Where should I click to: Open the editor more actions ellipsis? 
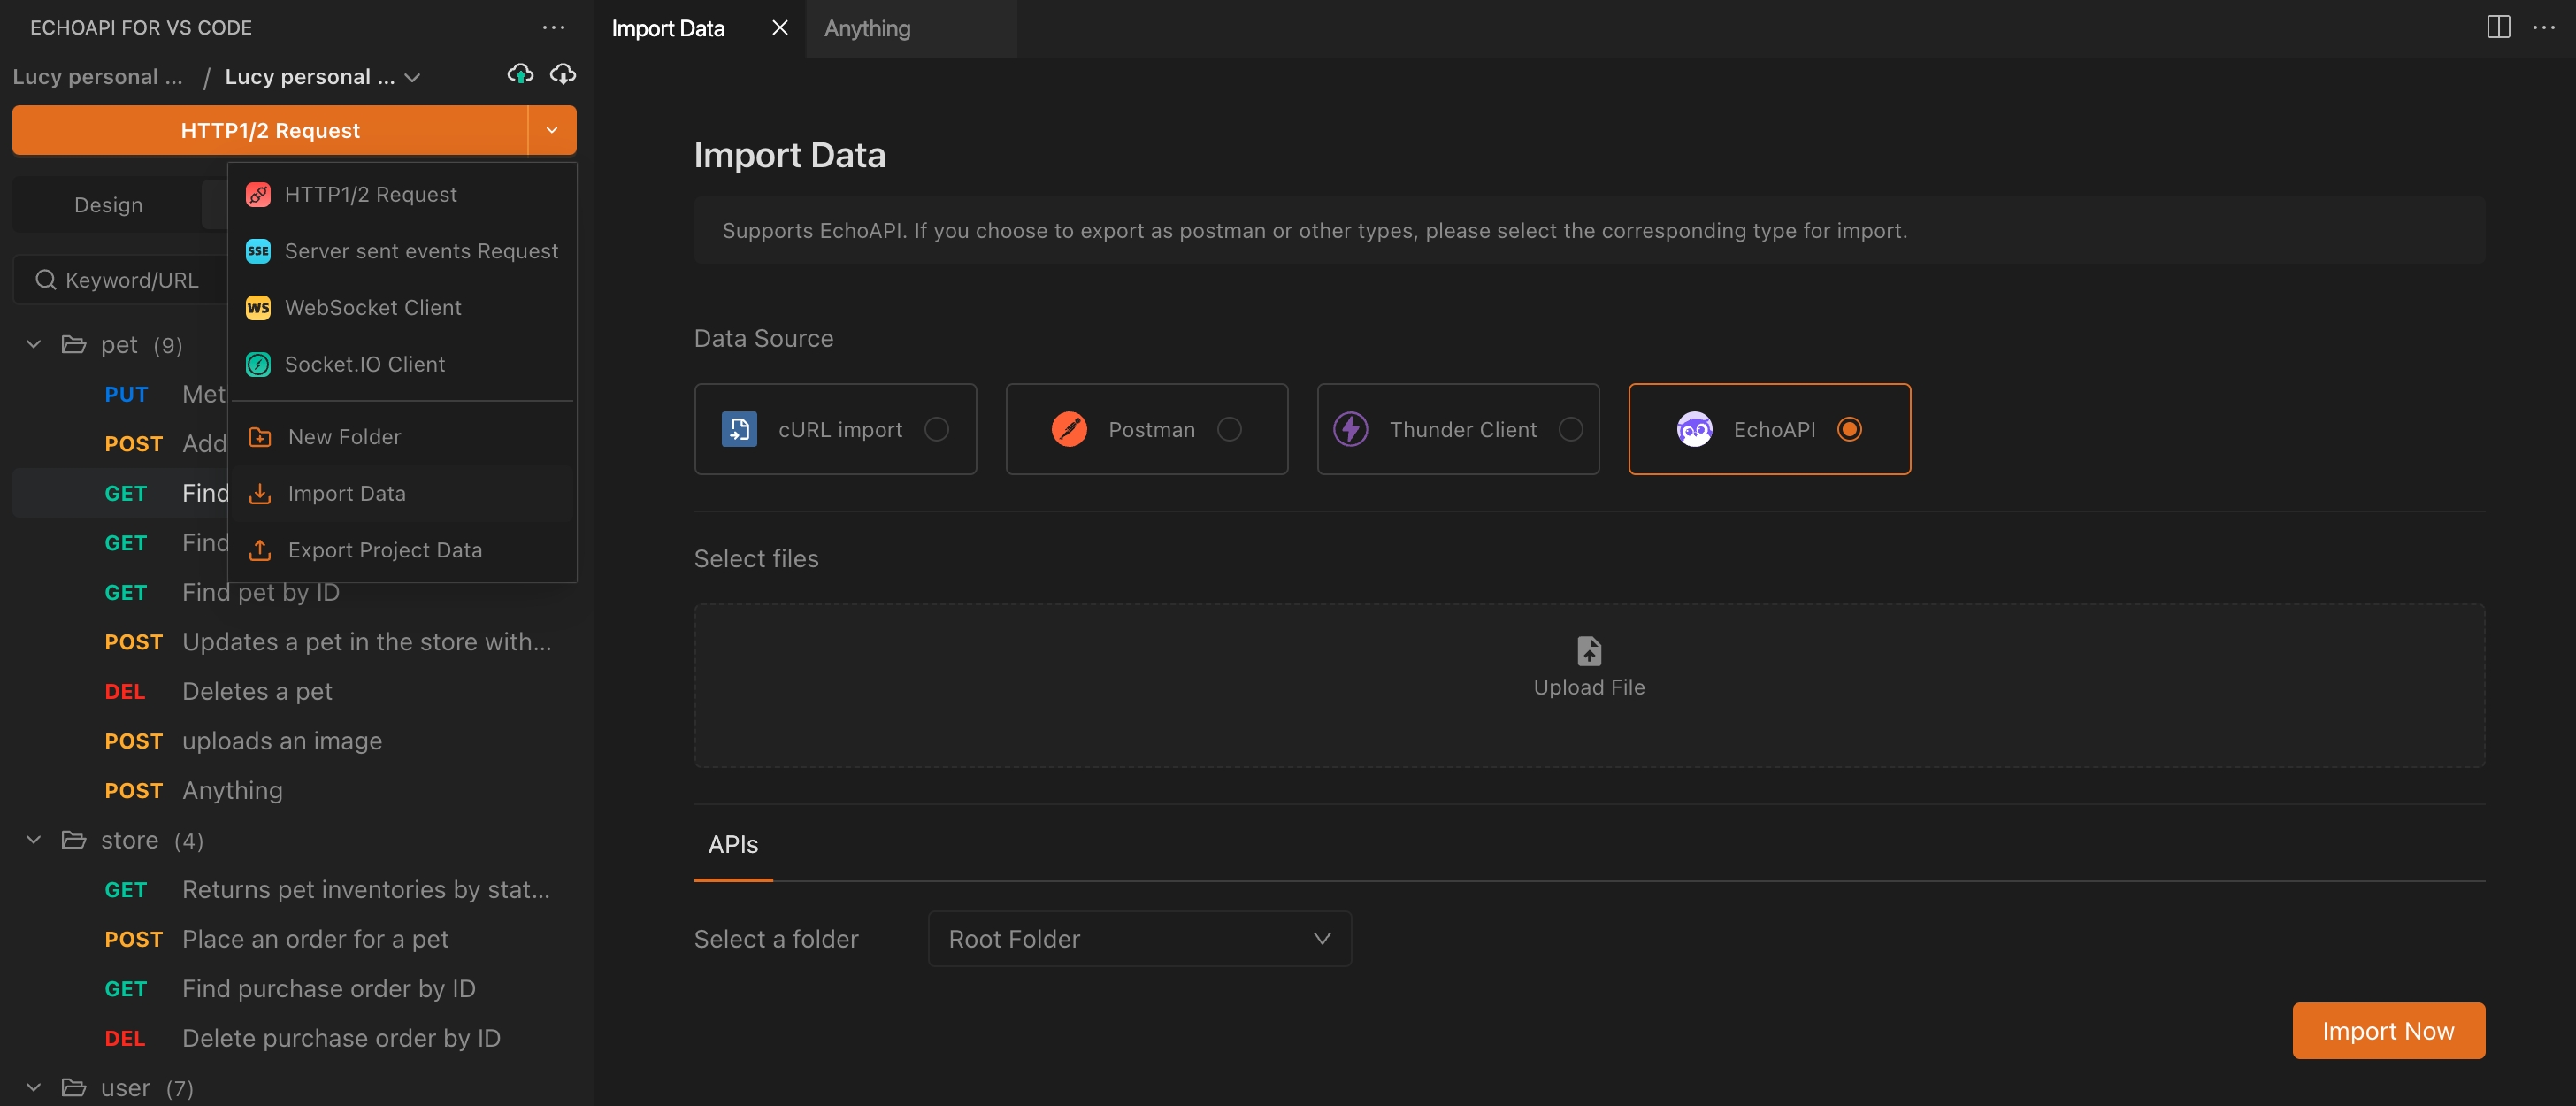(x=2544, y=28)
